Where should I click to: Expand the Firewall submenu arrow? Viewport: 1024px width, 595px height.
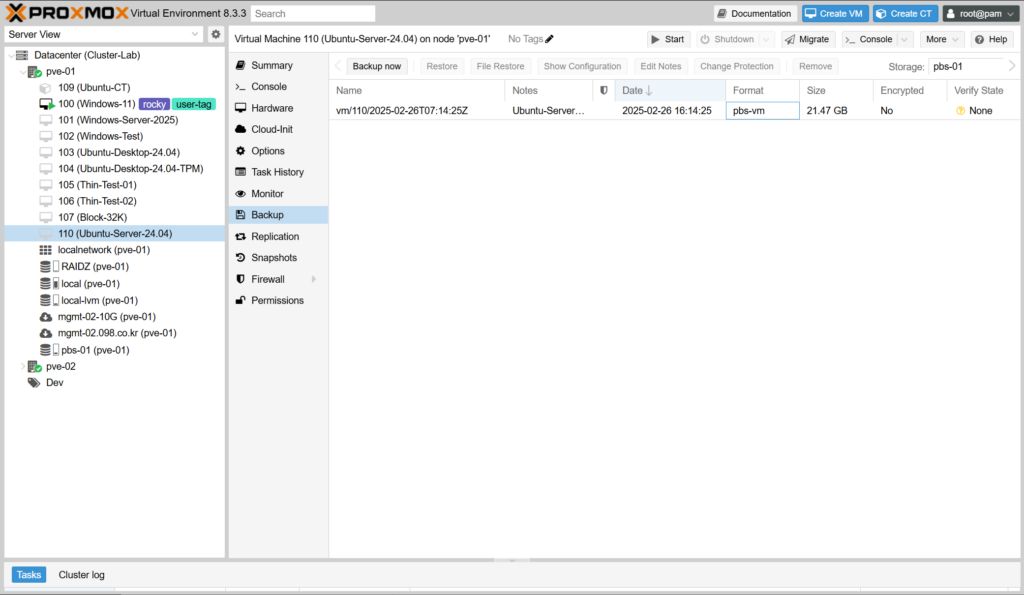pyautogui.click(x=314, y=280)
